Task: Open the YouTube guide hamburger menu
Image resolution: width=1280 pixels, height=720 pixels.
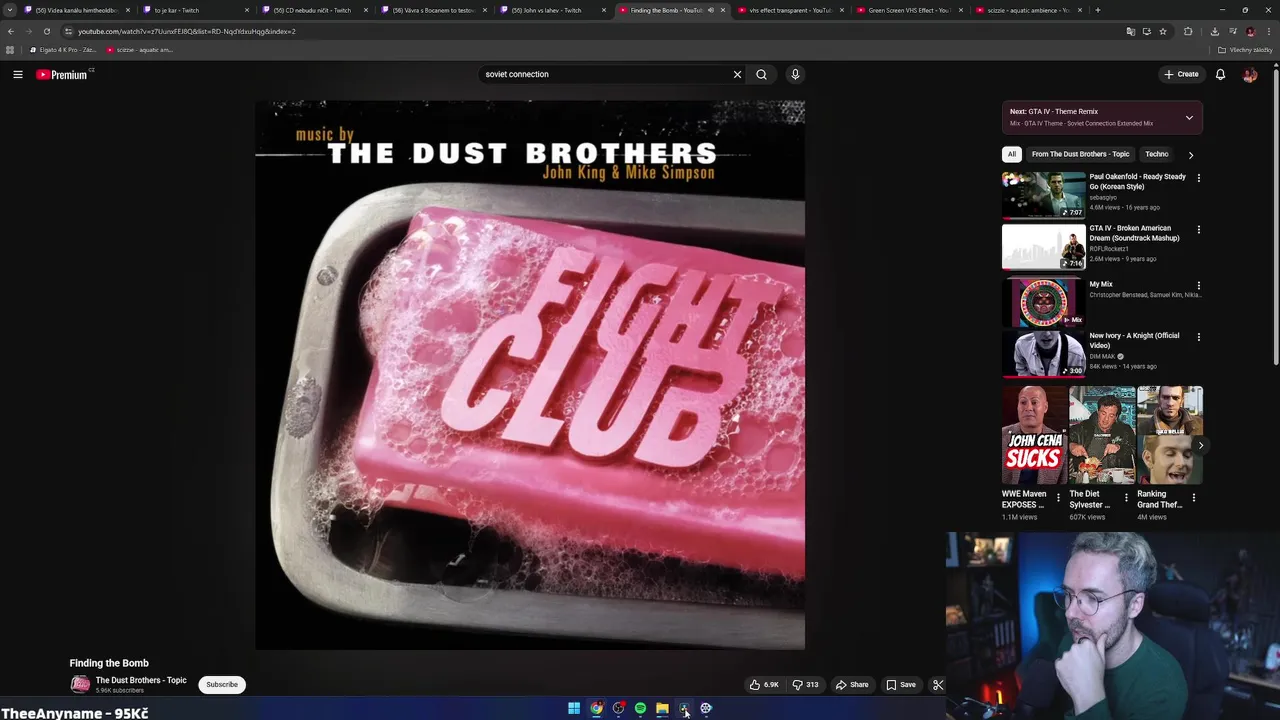Action: (18, 74)
